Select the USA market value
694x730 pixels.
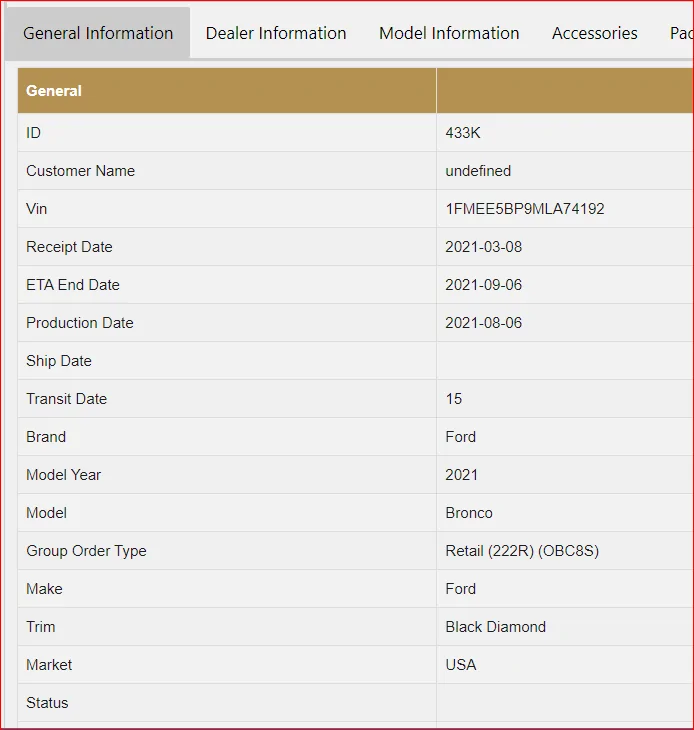460,665
